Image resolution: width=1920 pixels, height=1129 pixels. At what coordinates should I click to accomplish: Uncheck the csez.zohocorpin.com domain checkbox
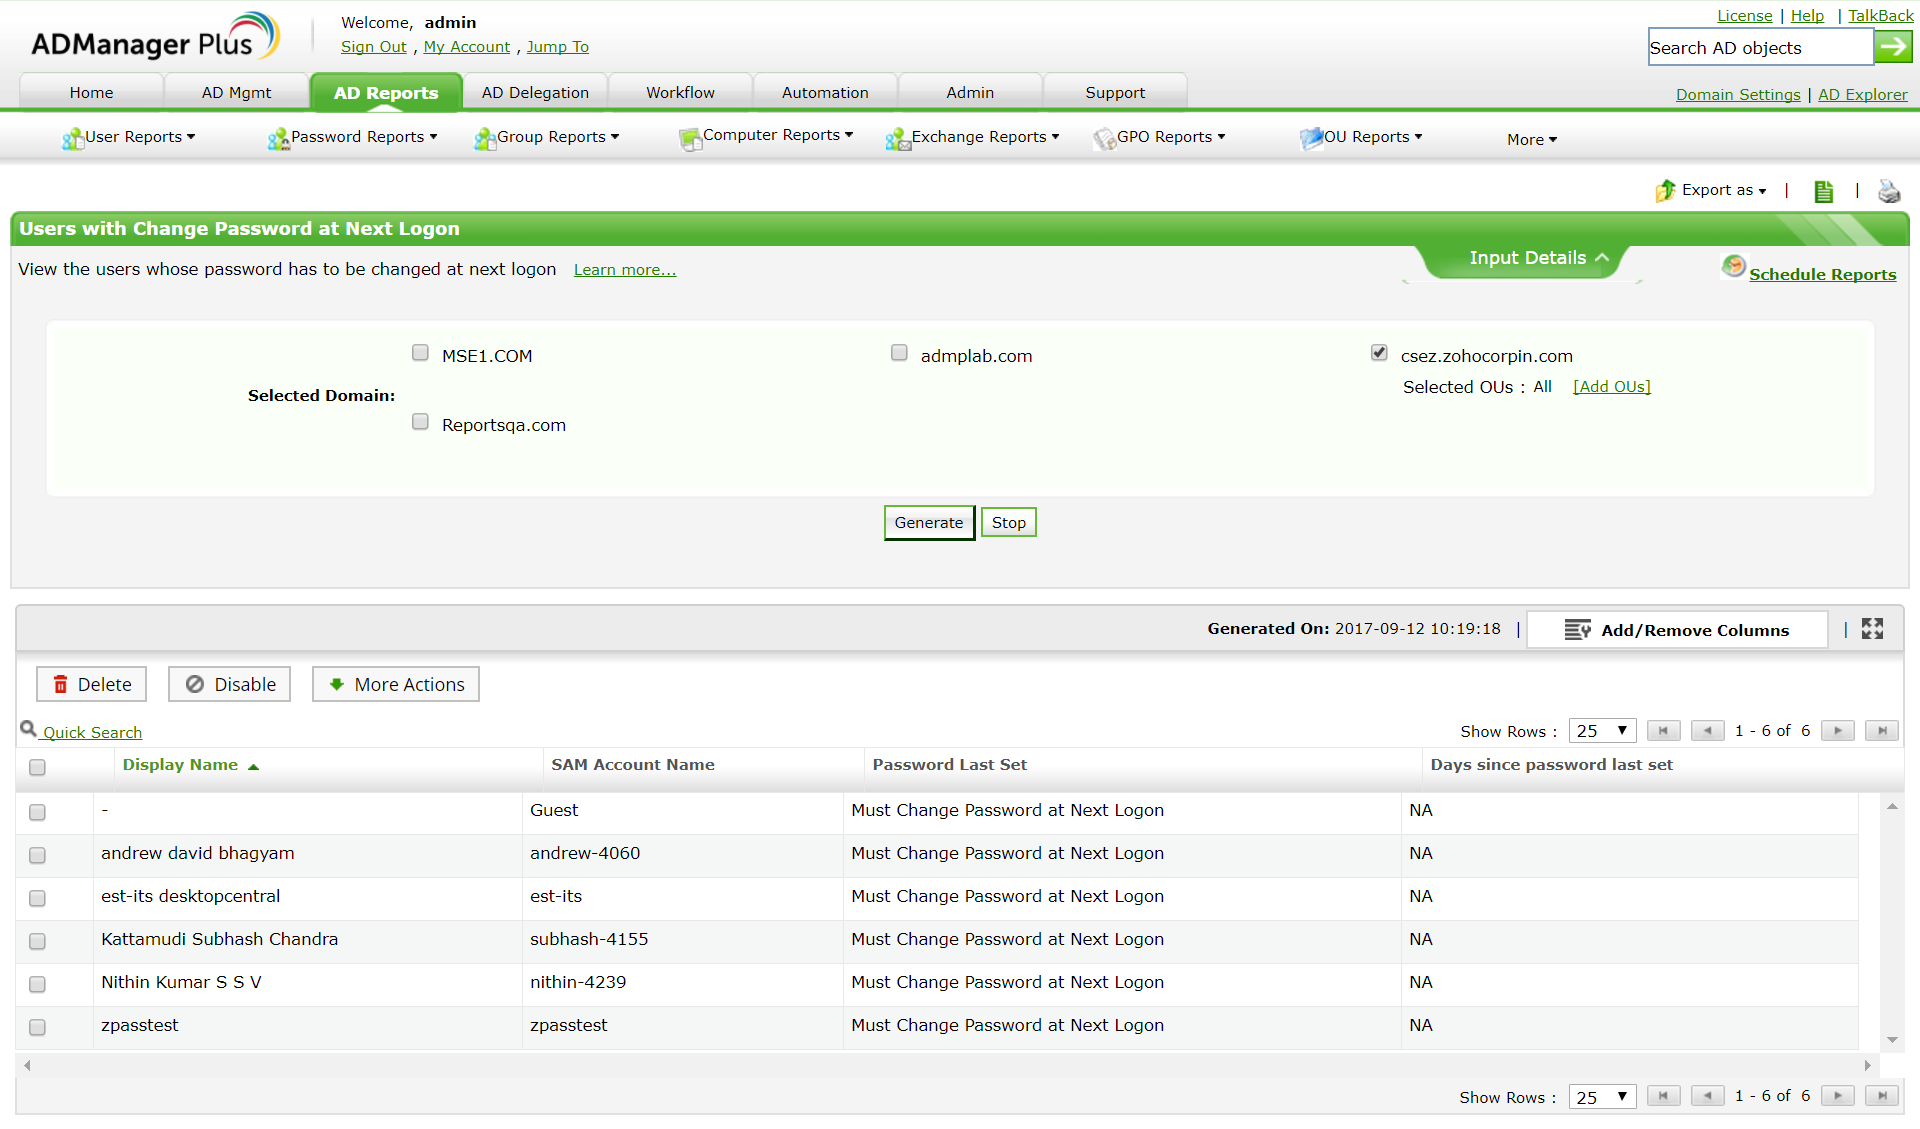click(1379, 353)
